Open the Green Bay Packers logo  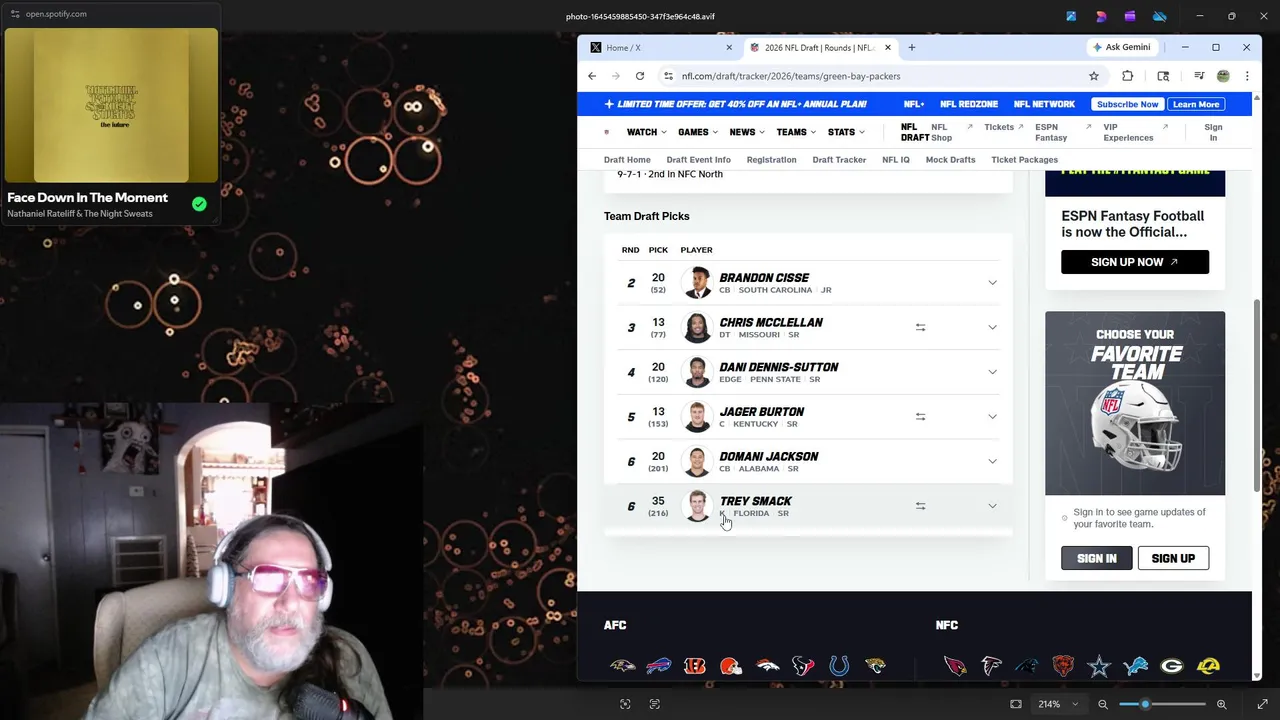coord(1171,666)
